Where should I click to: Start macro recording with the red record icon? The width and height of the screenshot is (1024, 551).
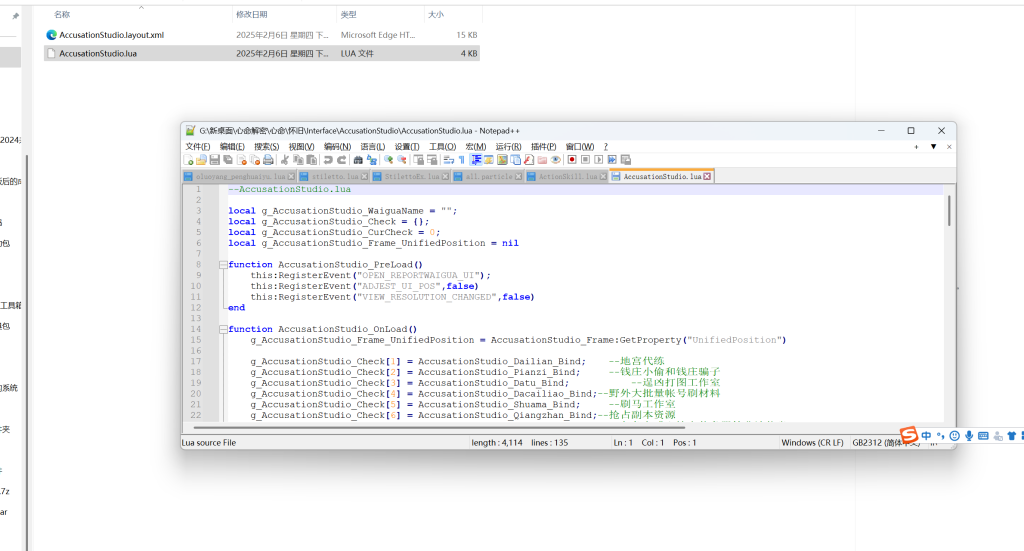point(572,159)
